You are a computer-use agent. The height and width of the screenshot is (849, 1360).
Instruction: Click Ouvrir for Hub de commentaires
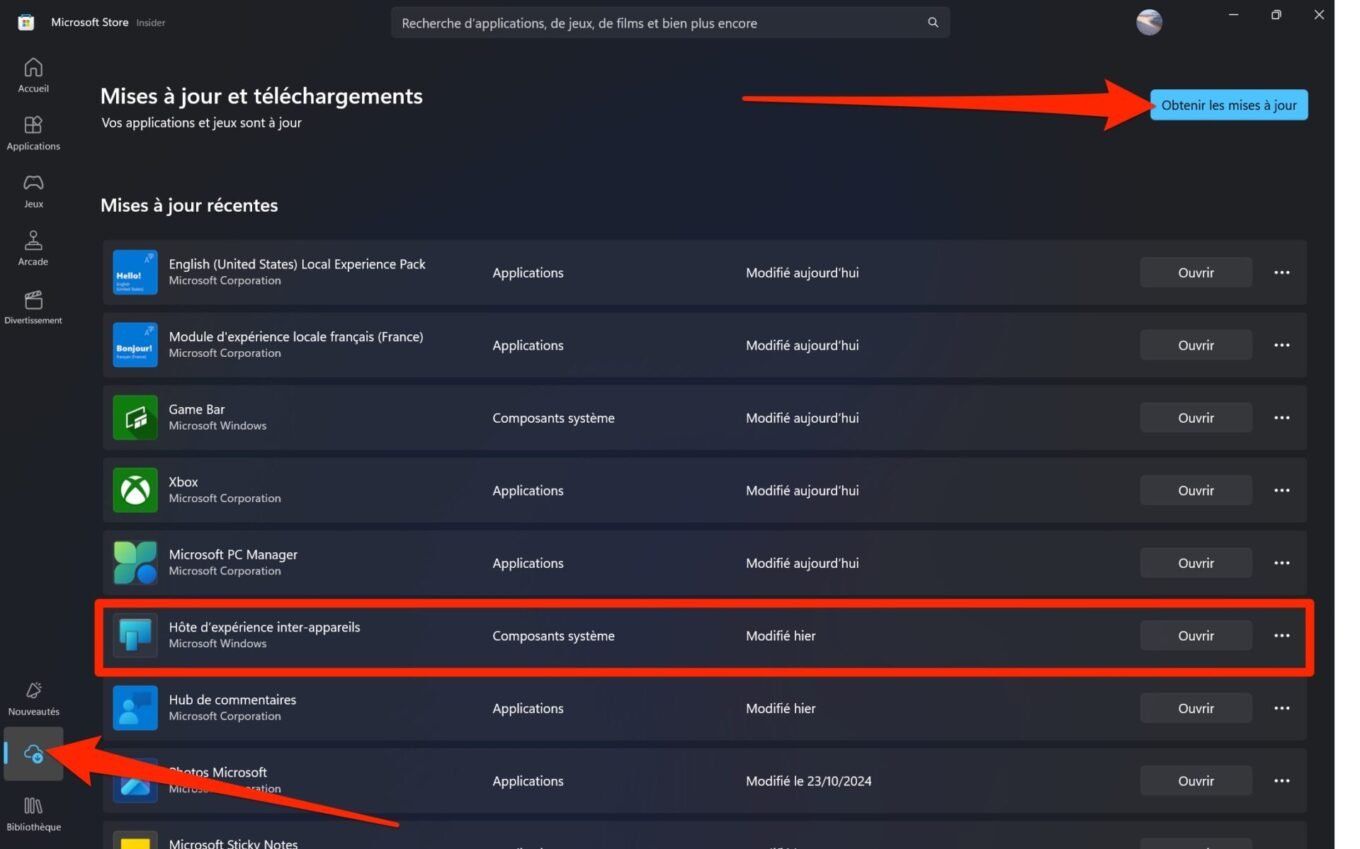(1196, 708)
